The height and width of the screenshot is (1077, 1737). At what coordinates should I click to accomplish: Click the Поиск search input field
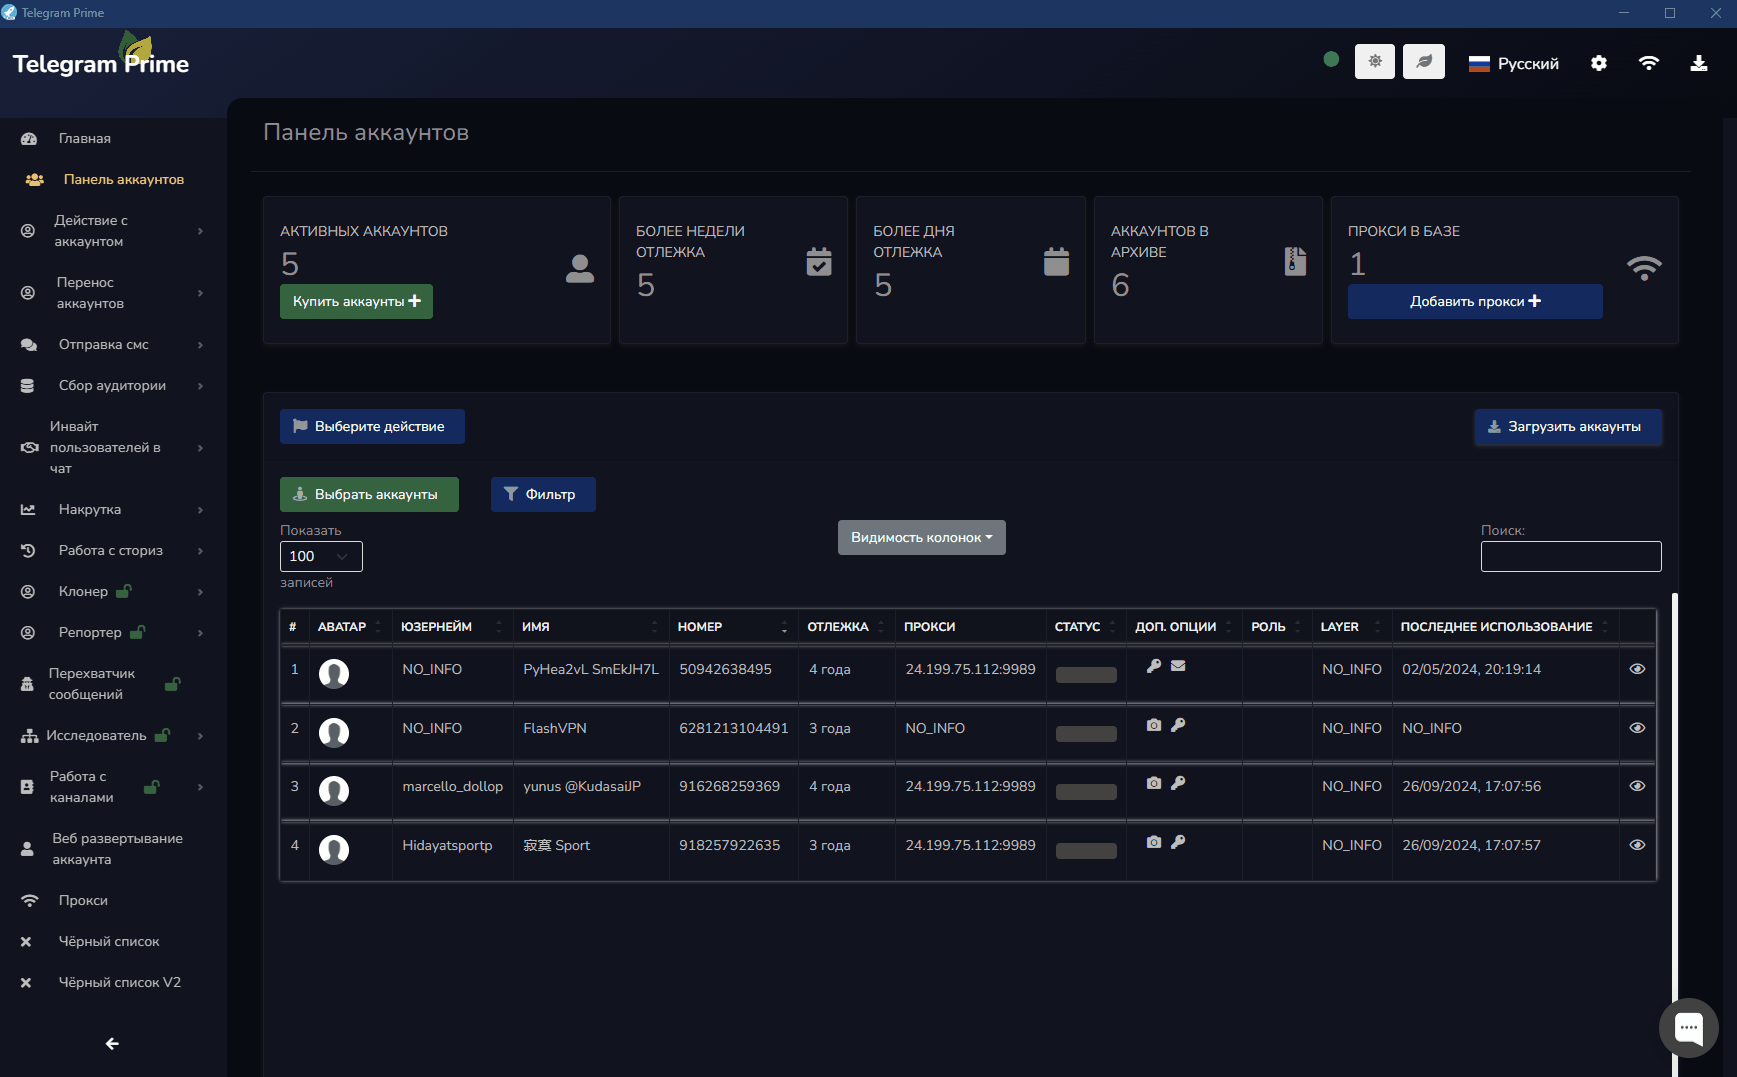click(1570, 556)
